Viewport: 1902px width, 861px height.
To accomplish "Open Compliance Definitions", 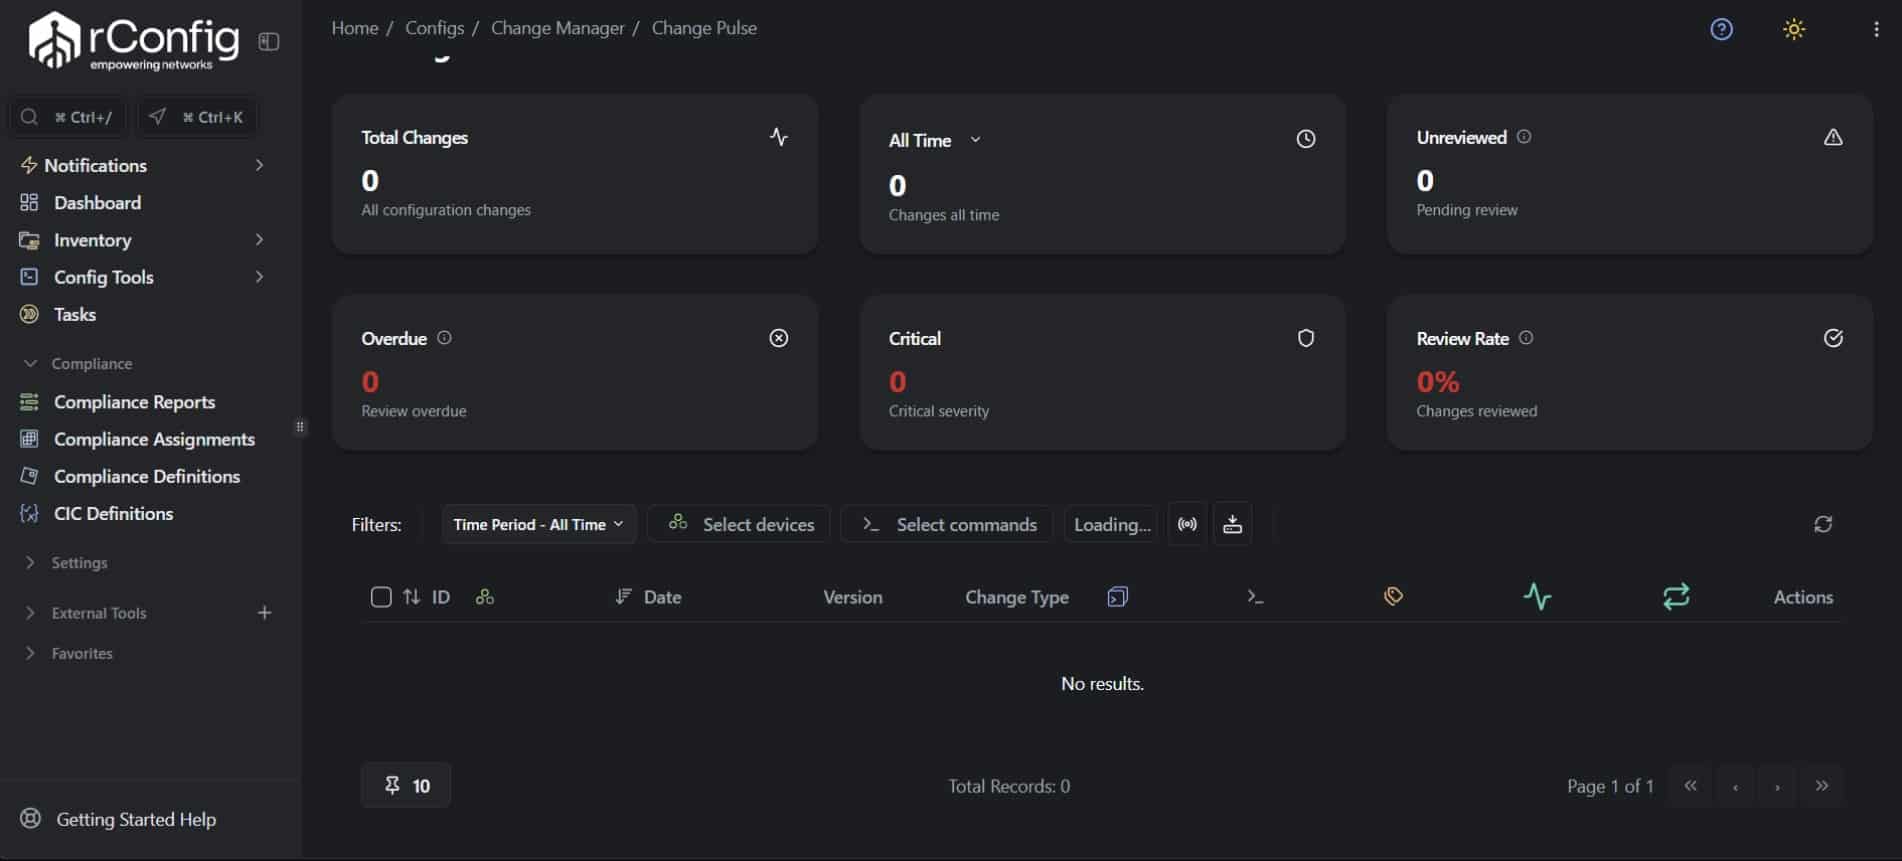I will (x=147, y=476).
